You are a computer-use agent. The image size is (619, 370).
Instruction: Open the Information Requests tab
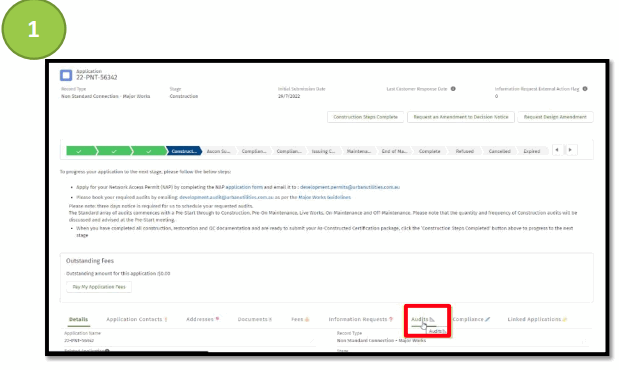click(x=360, y=319)
